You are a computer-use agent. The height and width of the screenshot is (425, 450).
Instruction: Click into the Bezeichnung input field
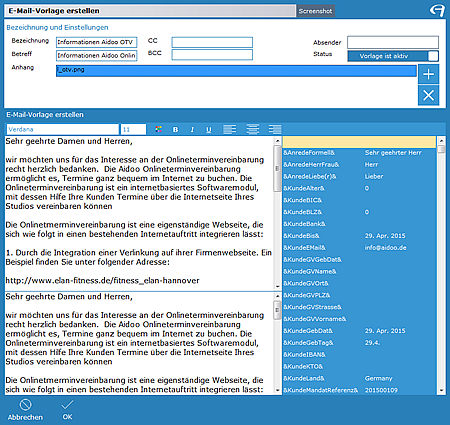coord(97,42)
